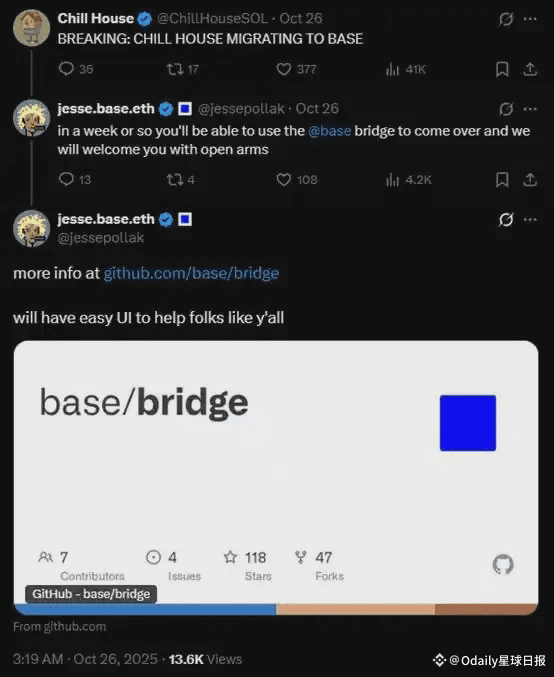Open the base/bridge GitHub preview card

pyautogui.click(x=276, y=478)
